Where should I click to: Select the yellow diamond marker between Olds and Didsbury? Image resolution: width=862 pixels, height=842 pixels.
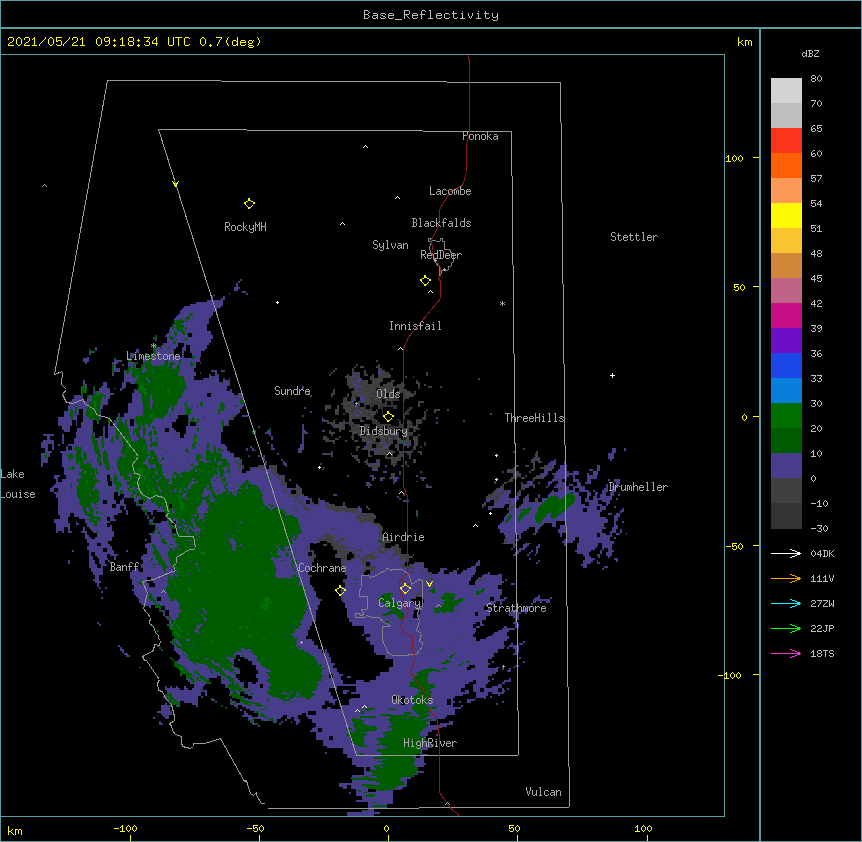(388, 417)
